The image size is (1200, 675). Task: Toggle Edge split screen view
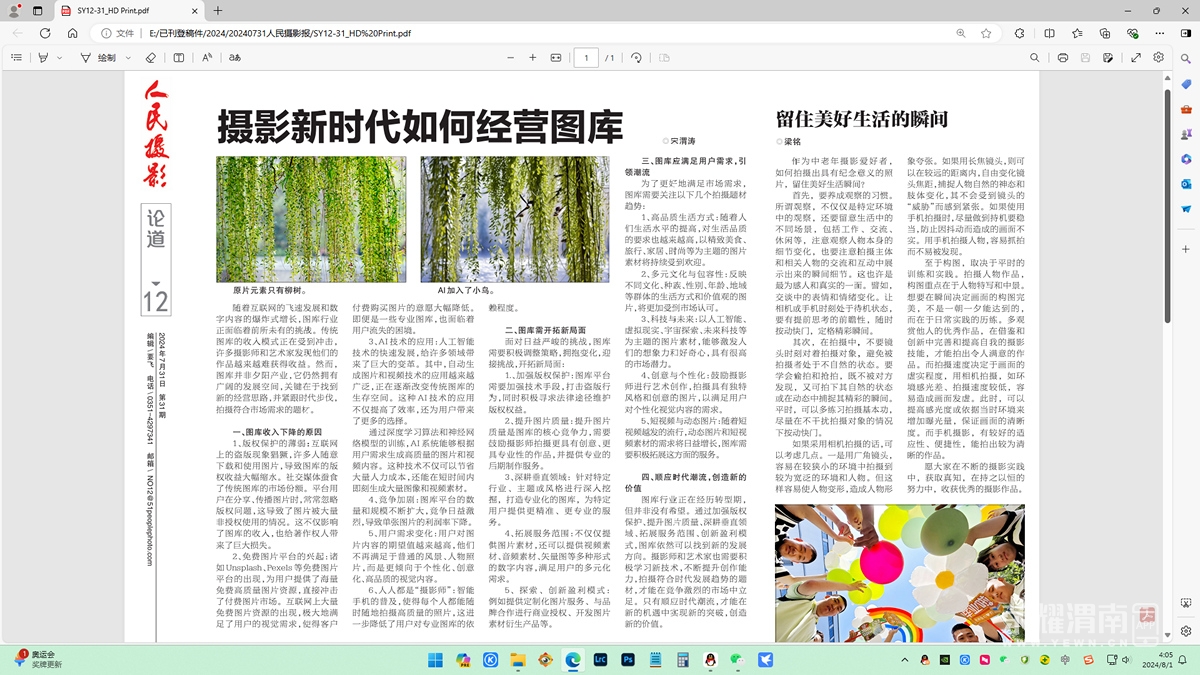[x=1049, y=33]
